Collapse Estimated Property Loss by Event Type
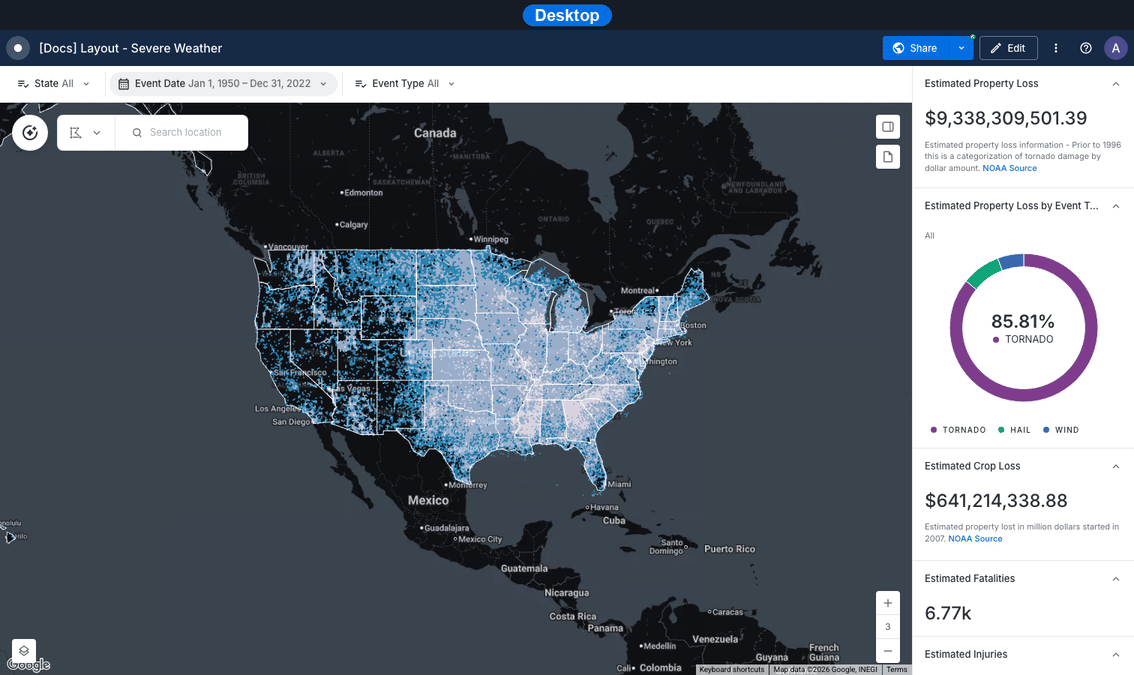The height and width of the screenshot is (675, 1134). (x=1115, y=206)
